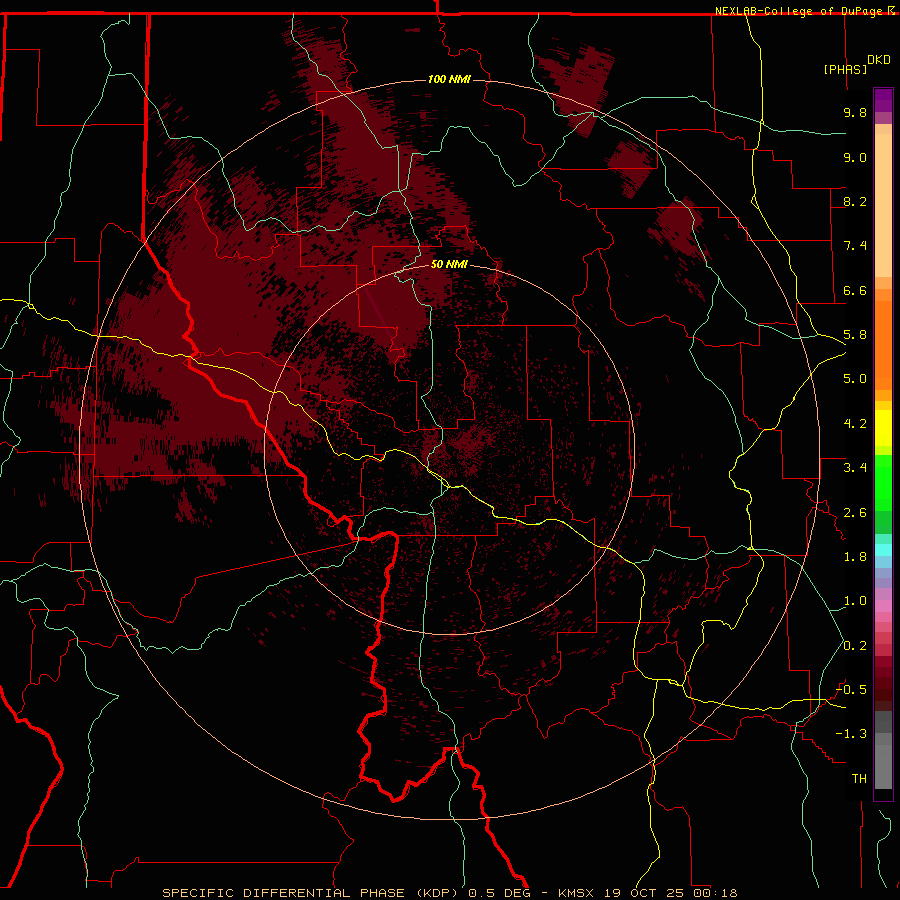Click the 1.0 color scale value
Viewport: 900px width, 900px height.
855,601
